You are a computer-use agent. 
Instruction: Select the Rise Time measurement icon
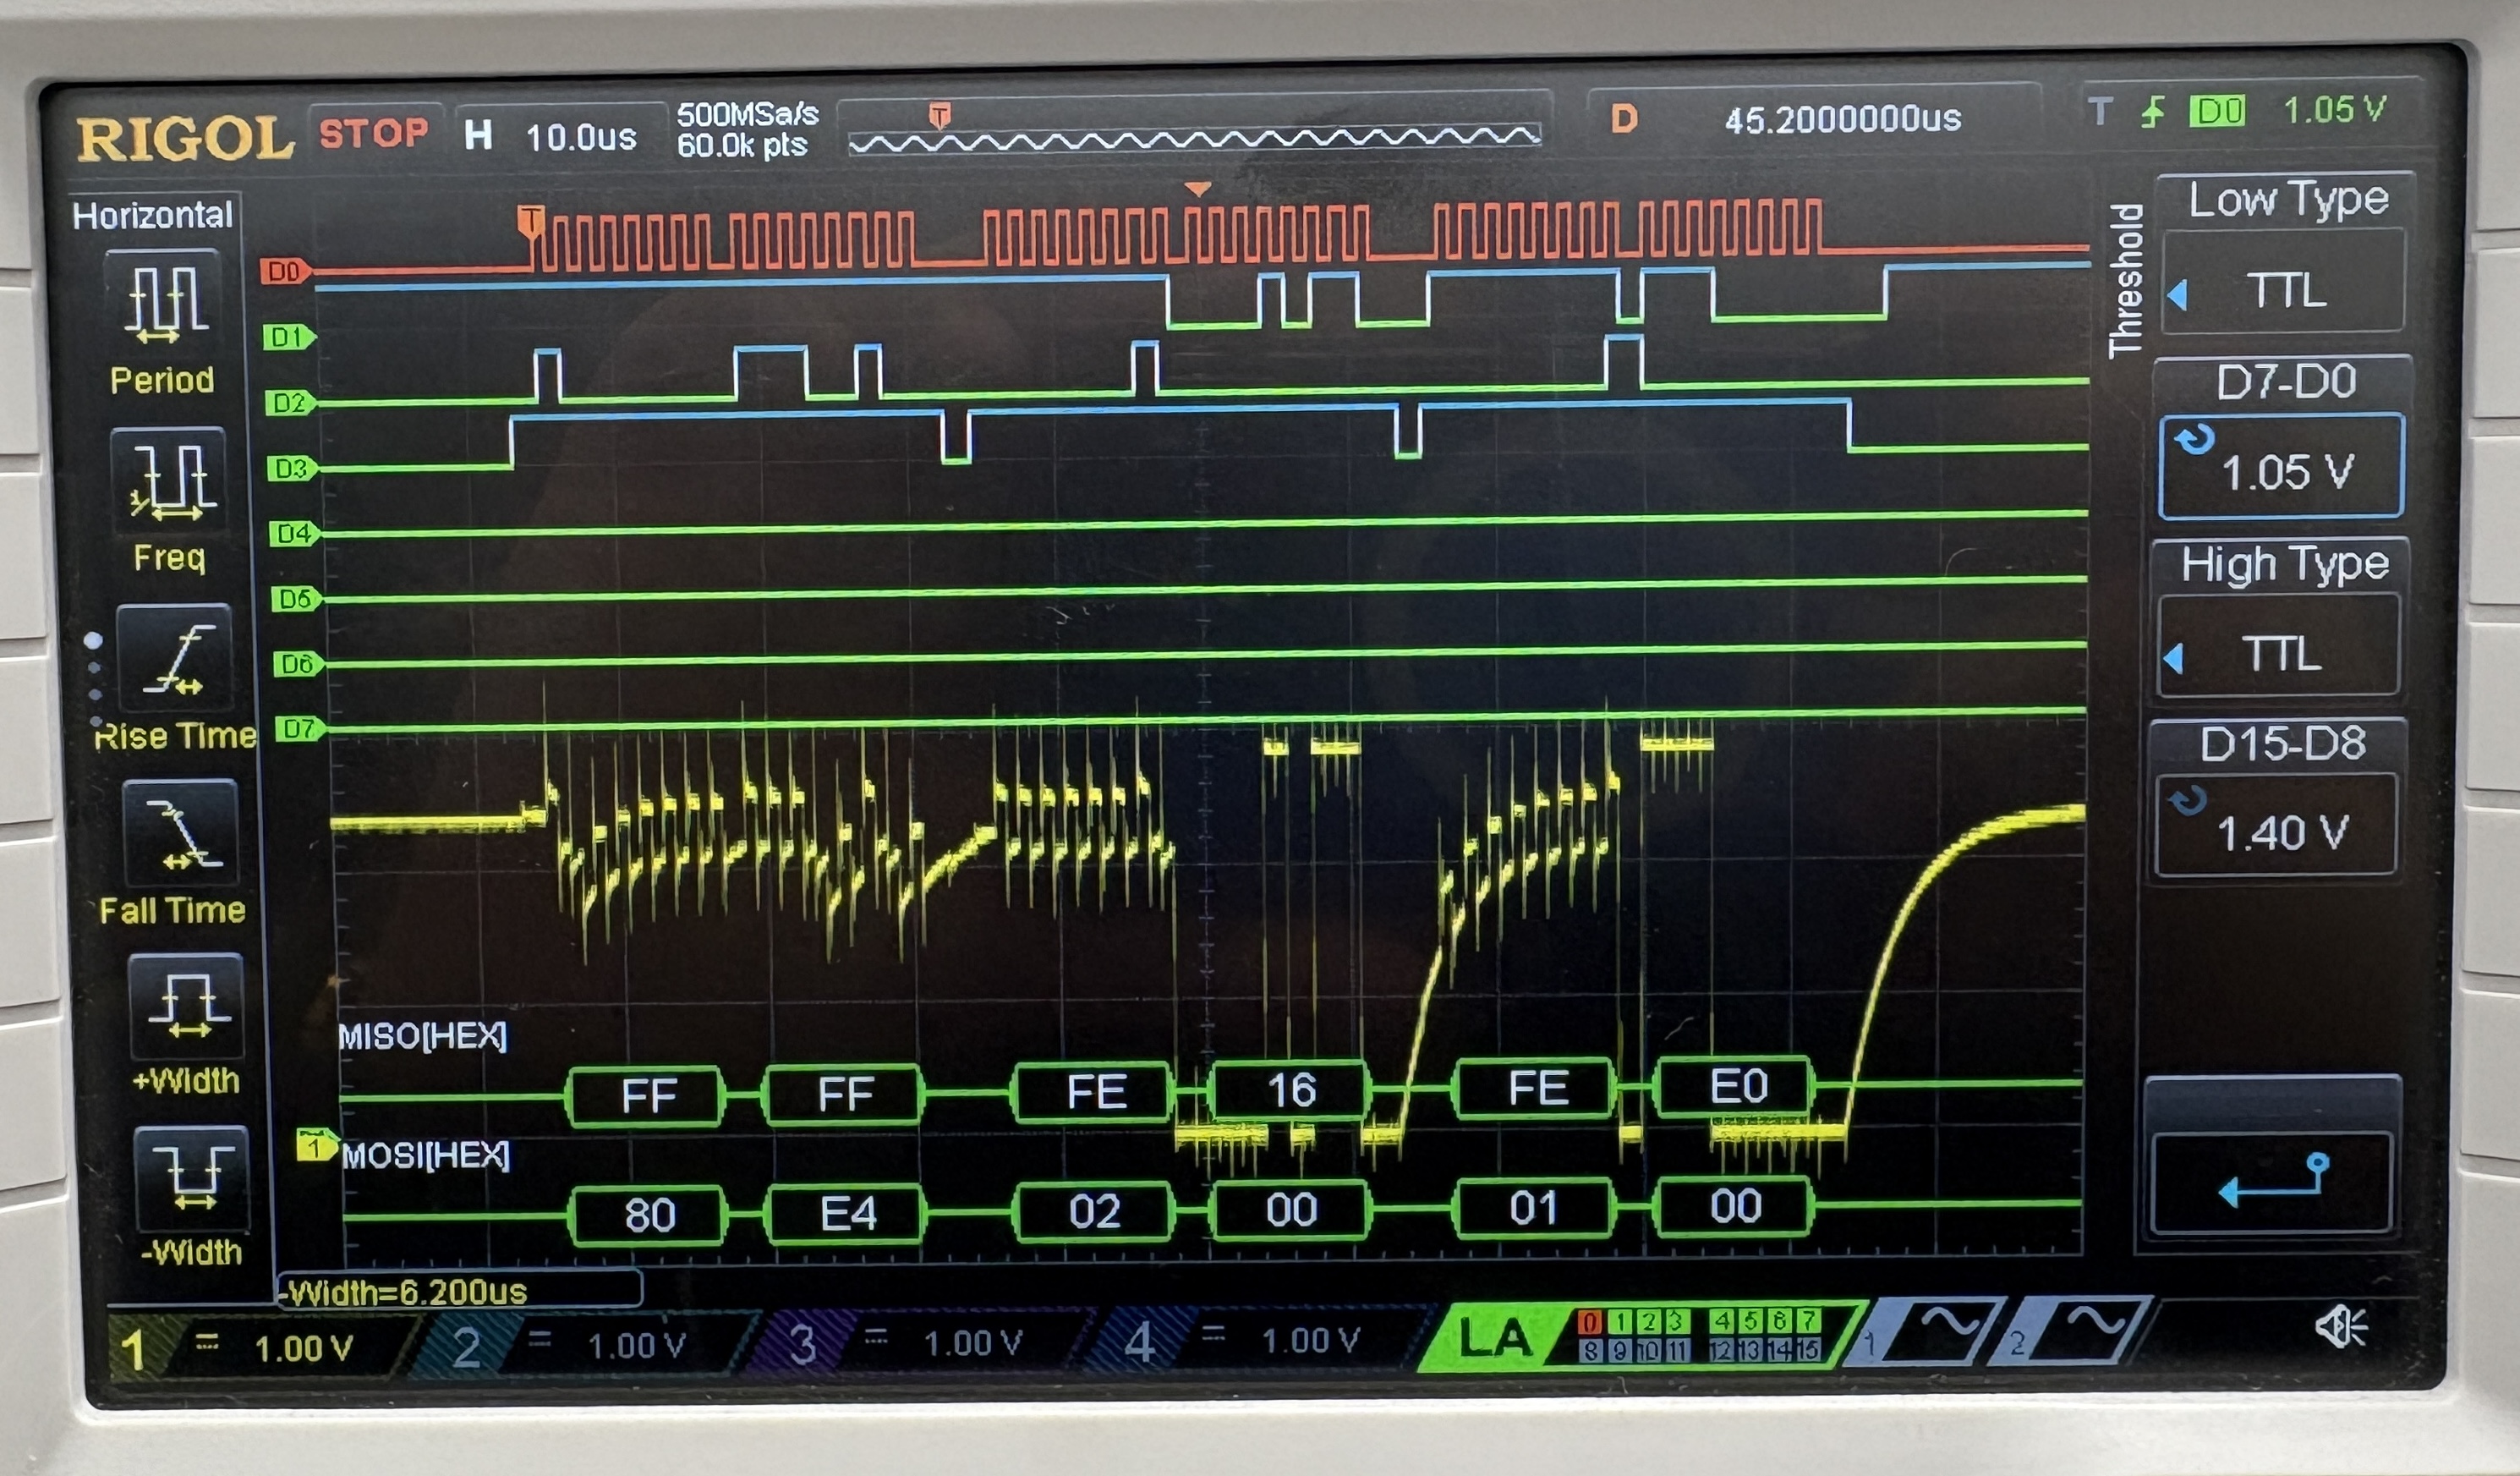pos(176,659)
